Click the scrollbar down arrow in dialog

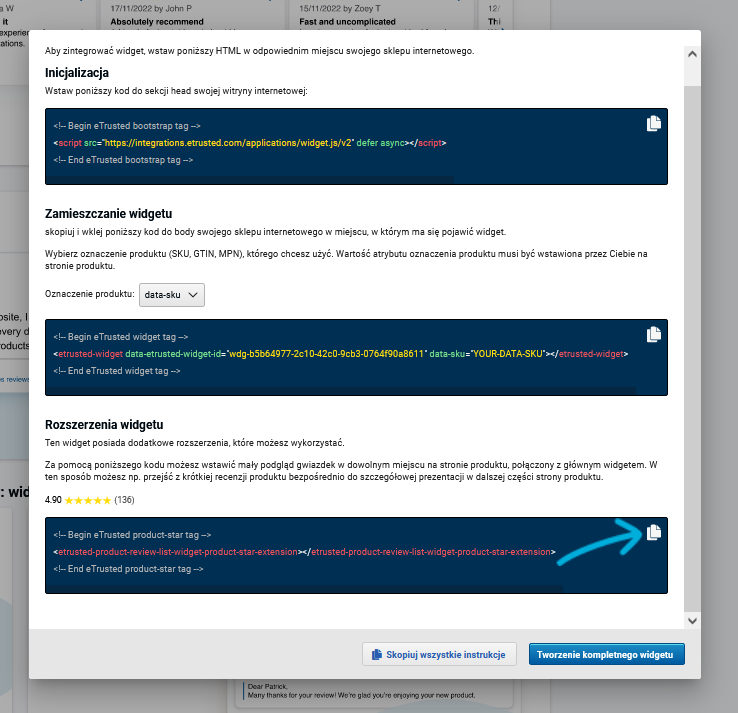click(692, 621)
